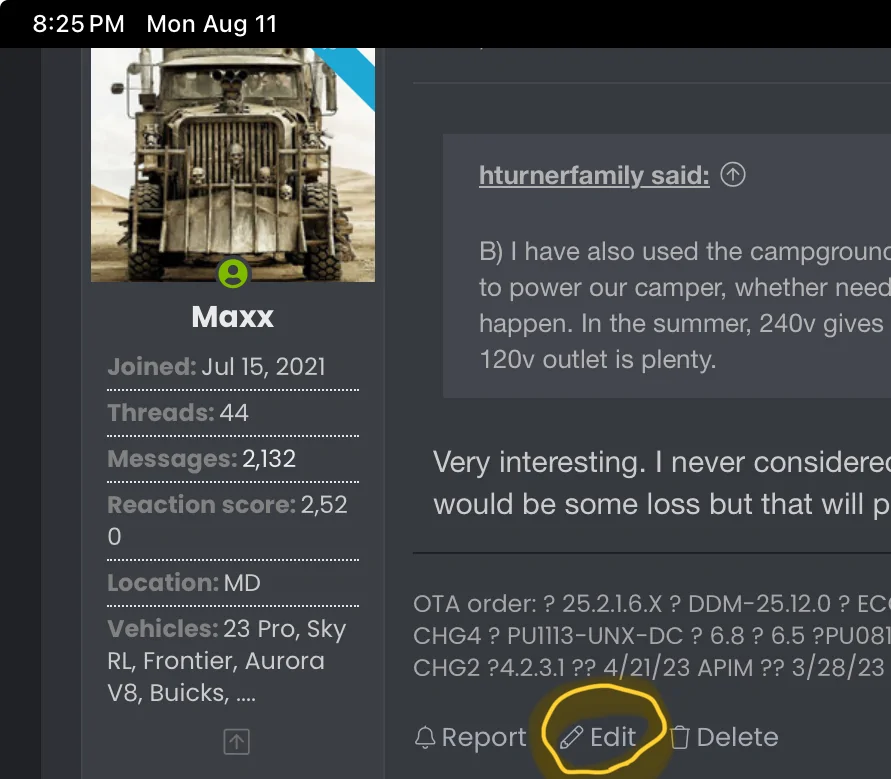Expand the quoted campground post block
This screenshot has height=779, width=891.
pos(667,266)
